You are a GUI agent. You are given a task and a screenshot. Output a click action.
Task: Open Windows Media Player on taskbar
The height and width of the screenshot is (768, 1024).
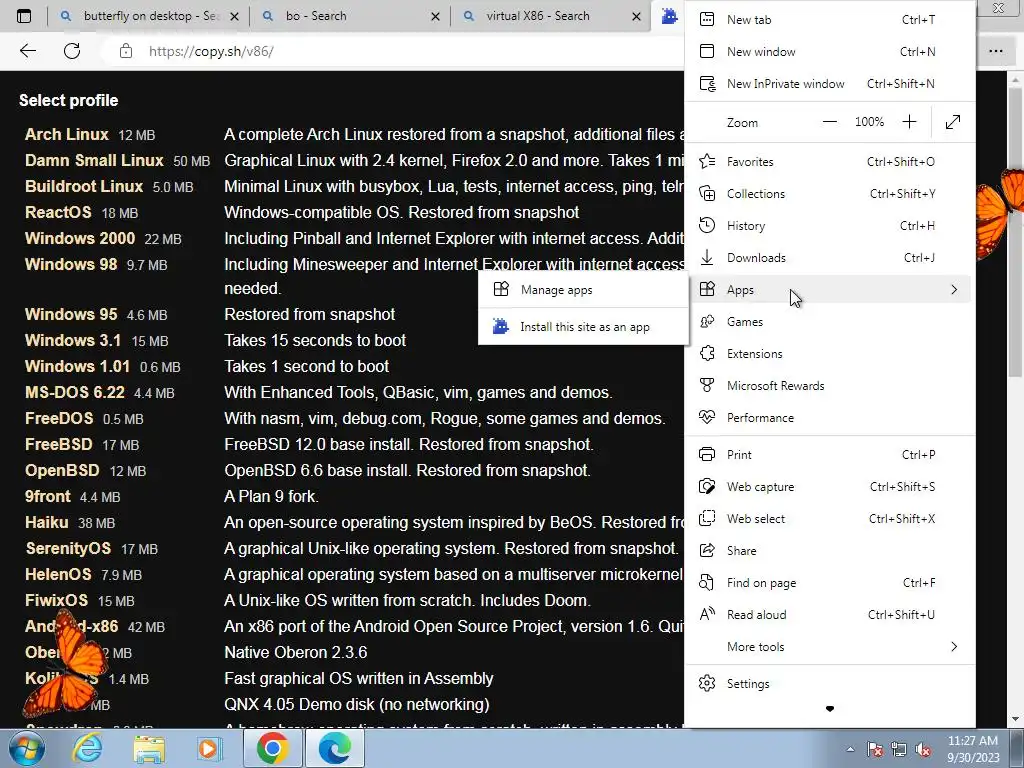210,748
